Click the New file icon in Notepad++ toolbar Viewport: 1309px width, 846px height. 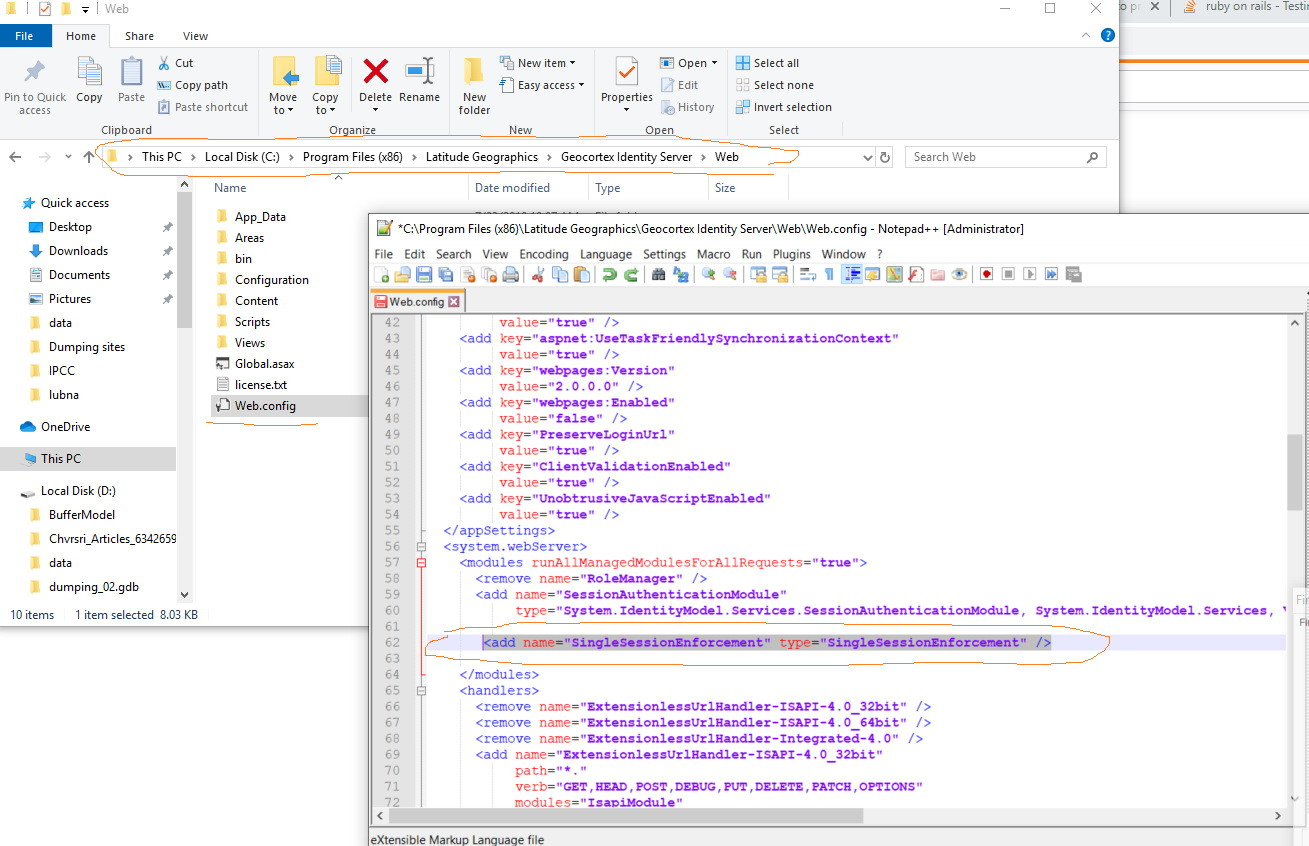pyautogui.click(x=381, y=275)
